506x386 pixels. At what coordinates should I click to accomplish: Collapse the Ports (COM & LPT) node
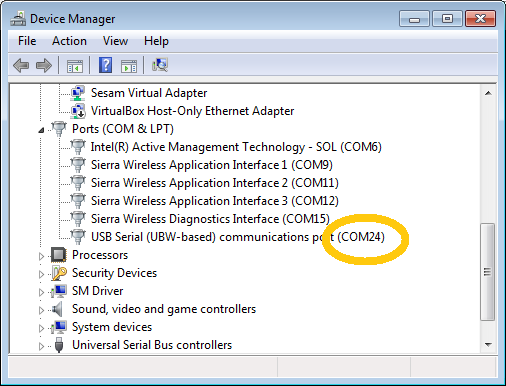[x=41, y=130]
